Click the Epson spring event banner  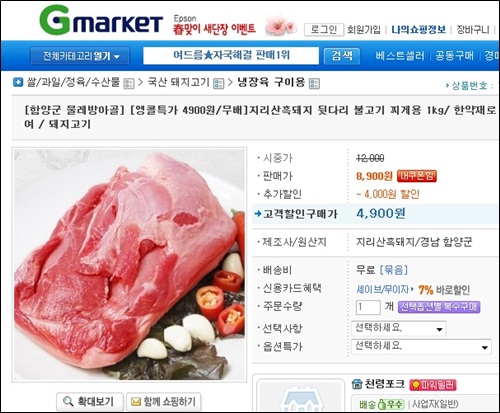214,26
